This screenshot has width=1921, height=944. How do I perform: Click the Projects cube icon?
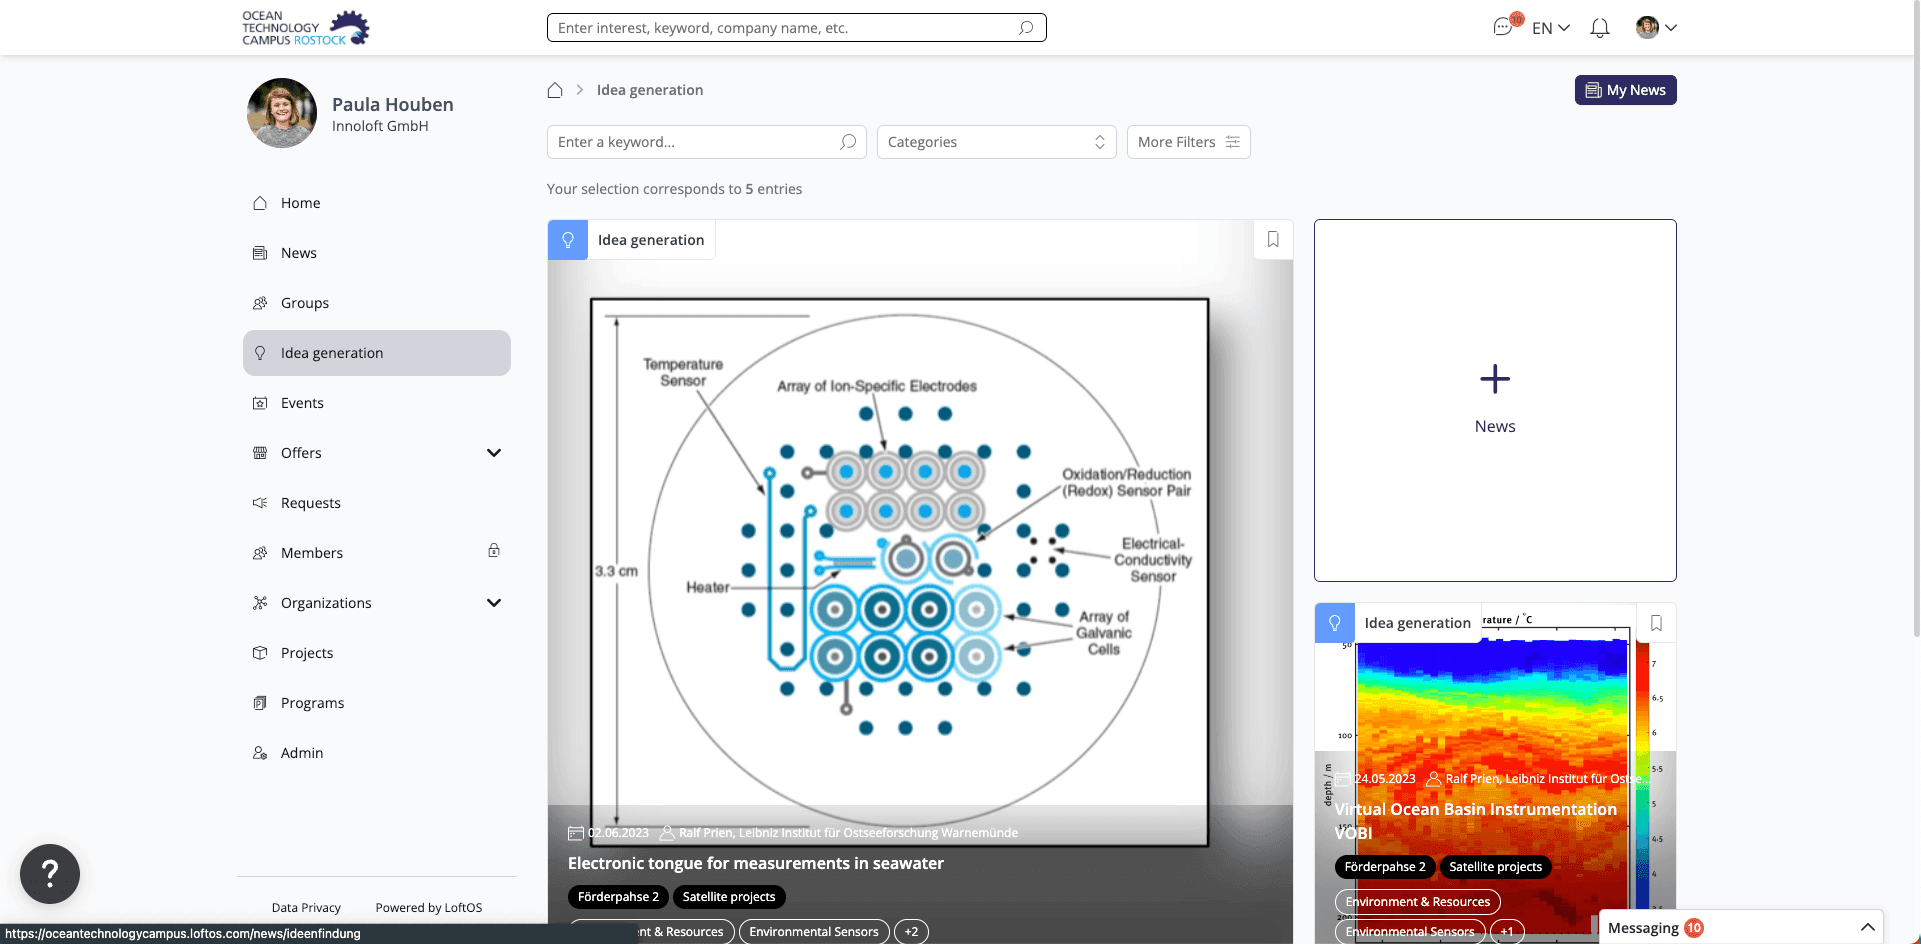tap(260, 653)
